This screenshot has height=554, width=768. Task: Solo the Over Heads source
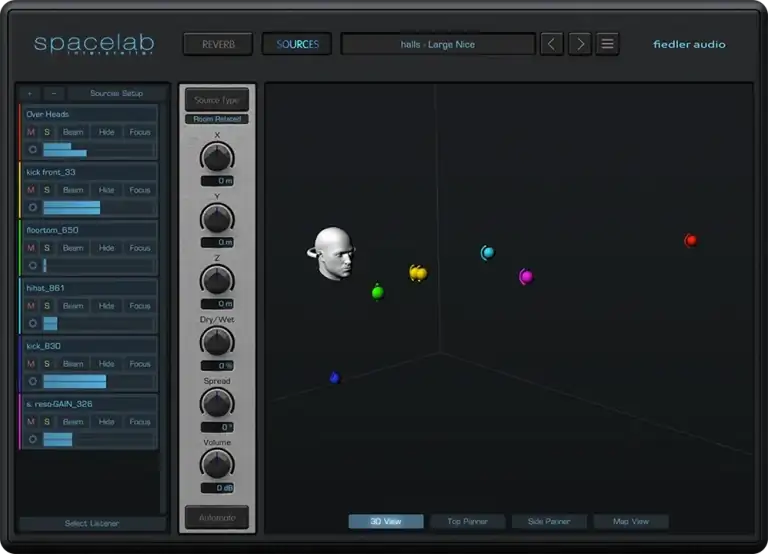click(x=47, y=132)
